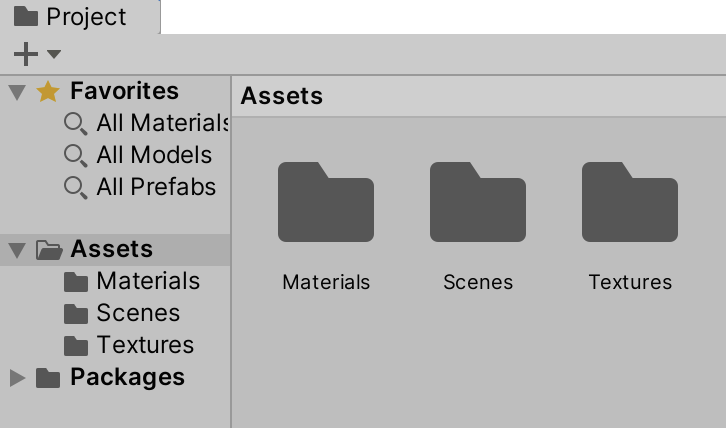Collapse the Favorites section arrow
Viewport: 726px width, 428px height.
[x=16, y=92]
